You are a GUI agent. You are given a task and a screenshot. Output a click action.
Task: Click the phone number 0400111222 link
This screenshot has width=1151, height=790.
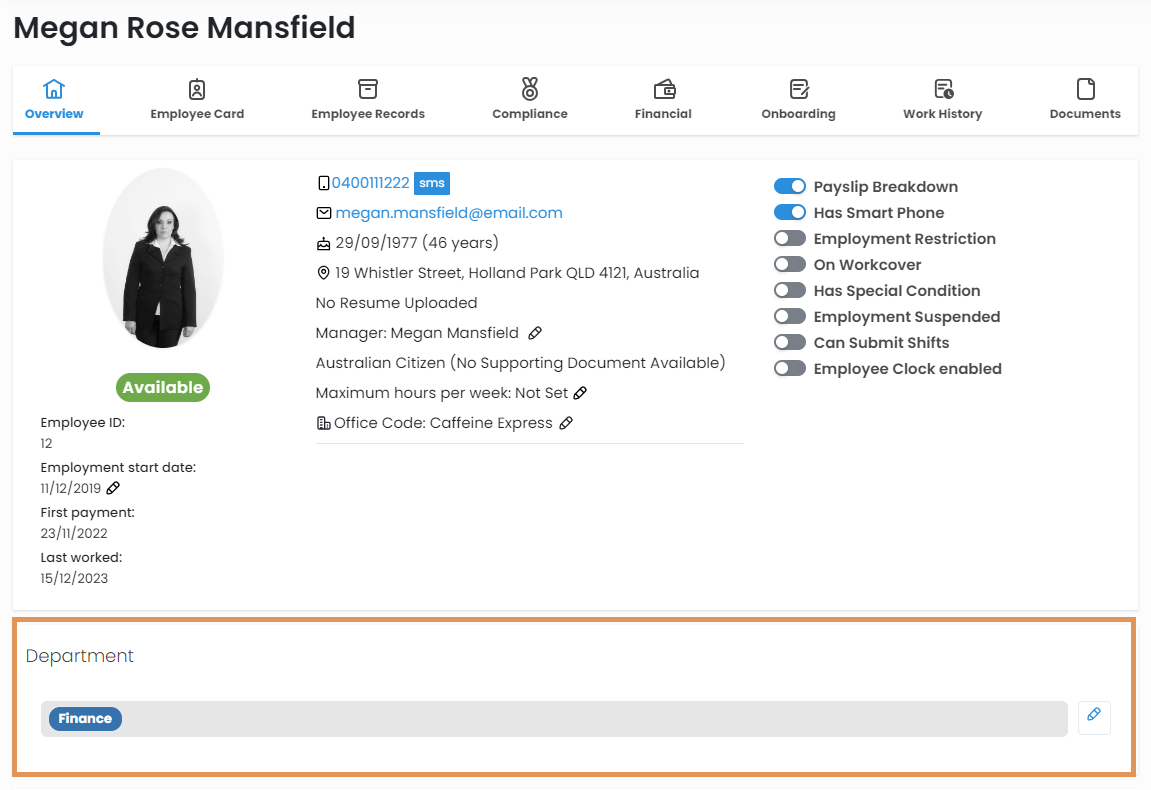point(370,183)
